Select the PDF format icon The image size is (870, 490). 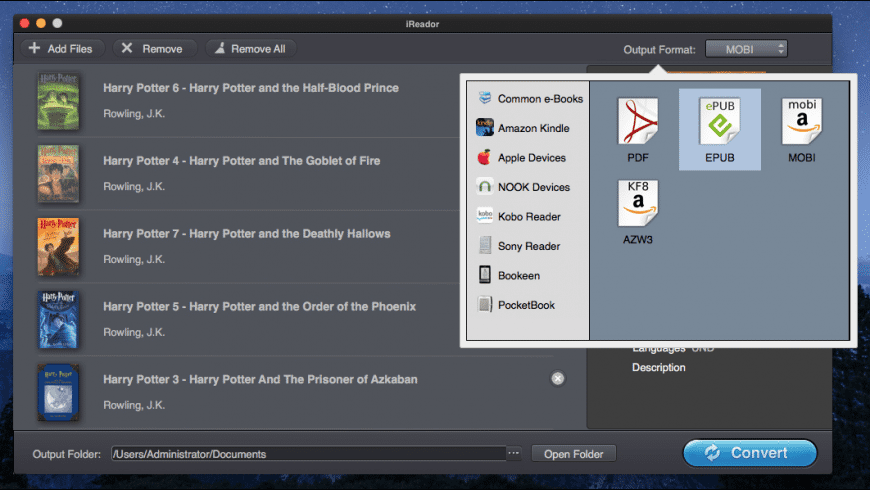[x=638, y=121]
